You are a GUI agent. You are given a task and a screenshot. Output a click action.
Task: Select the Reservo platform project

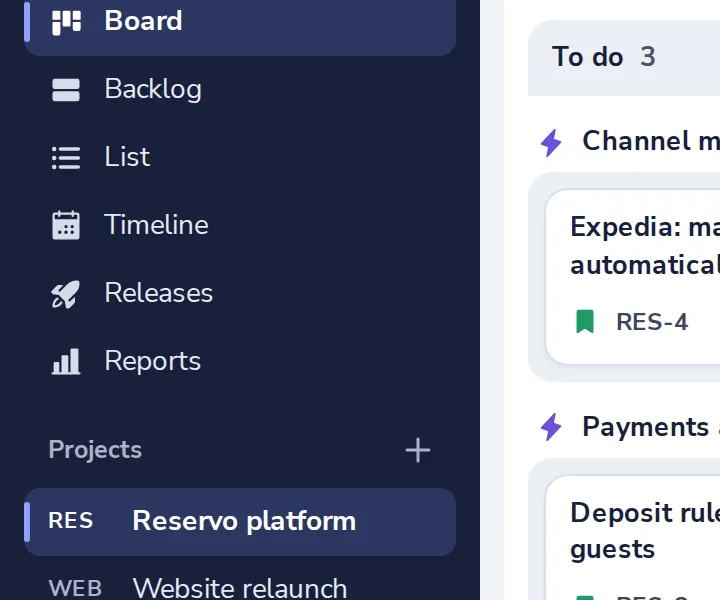[240, 522]
